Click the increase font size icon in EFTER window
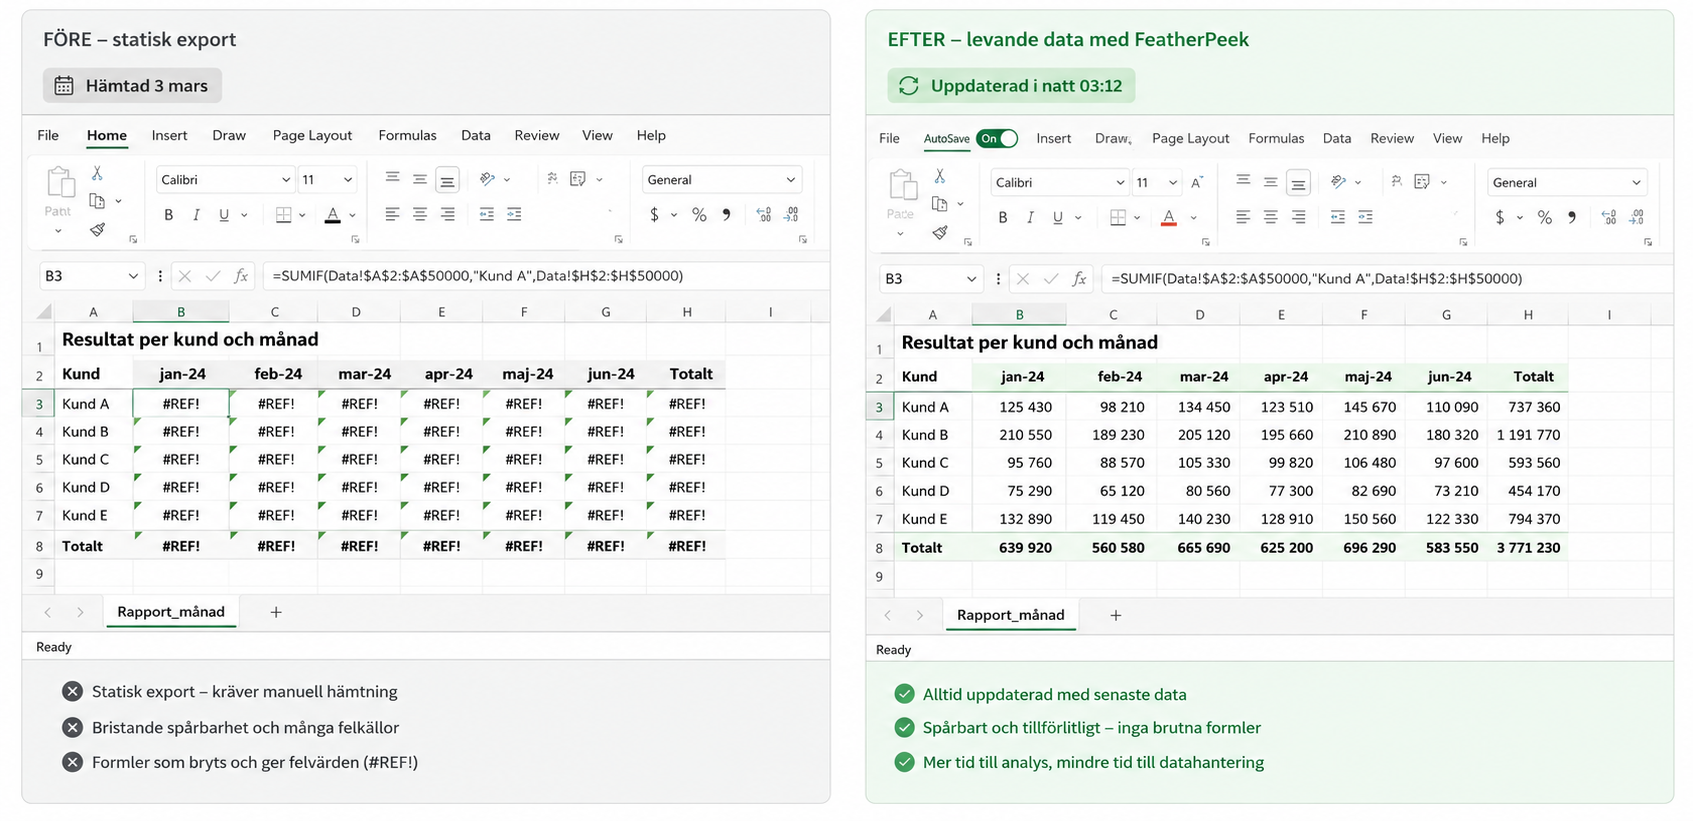The width and height of the screenshot is (1693, 821). point(1197,182)
